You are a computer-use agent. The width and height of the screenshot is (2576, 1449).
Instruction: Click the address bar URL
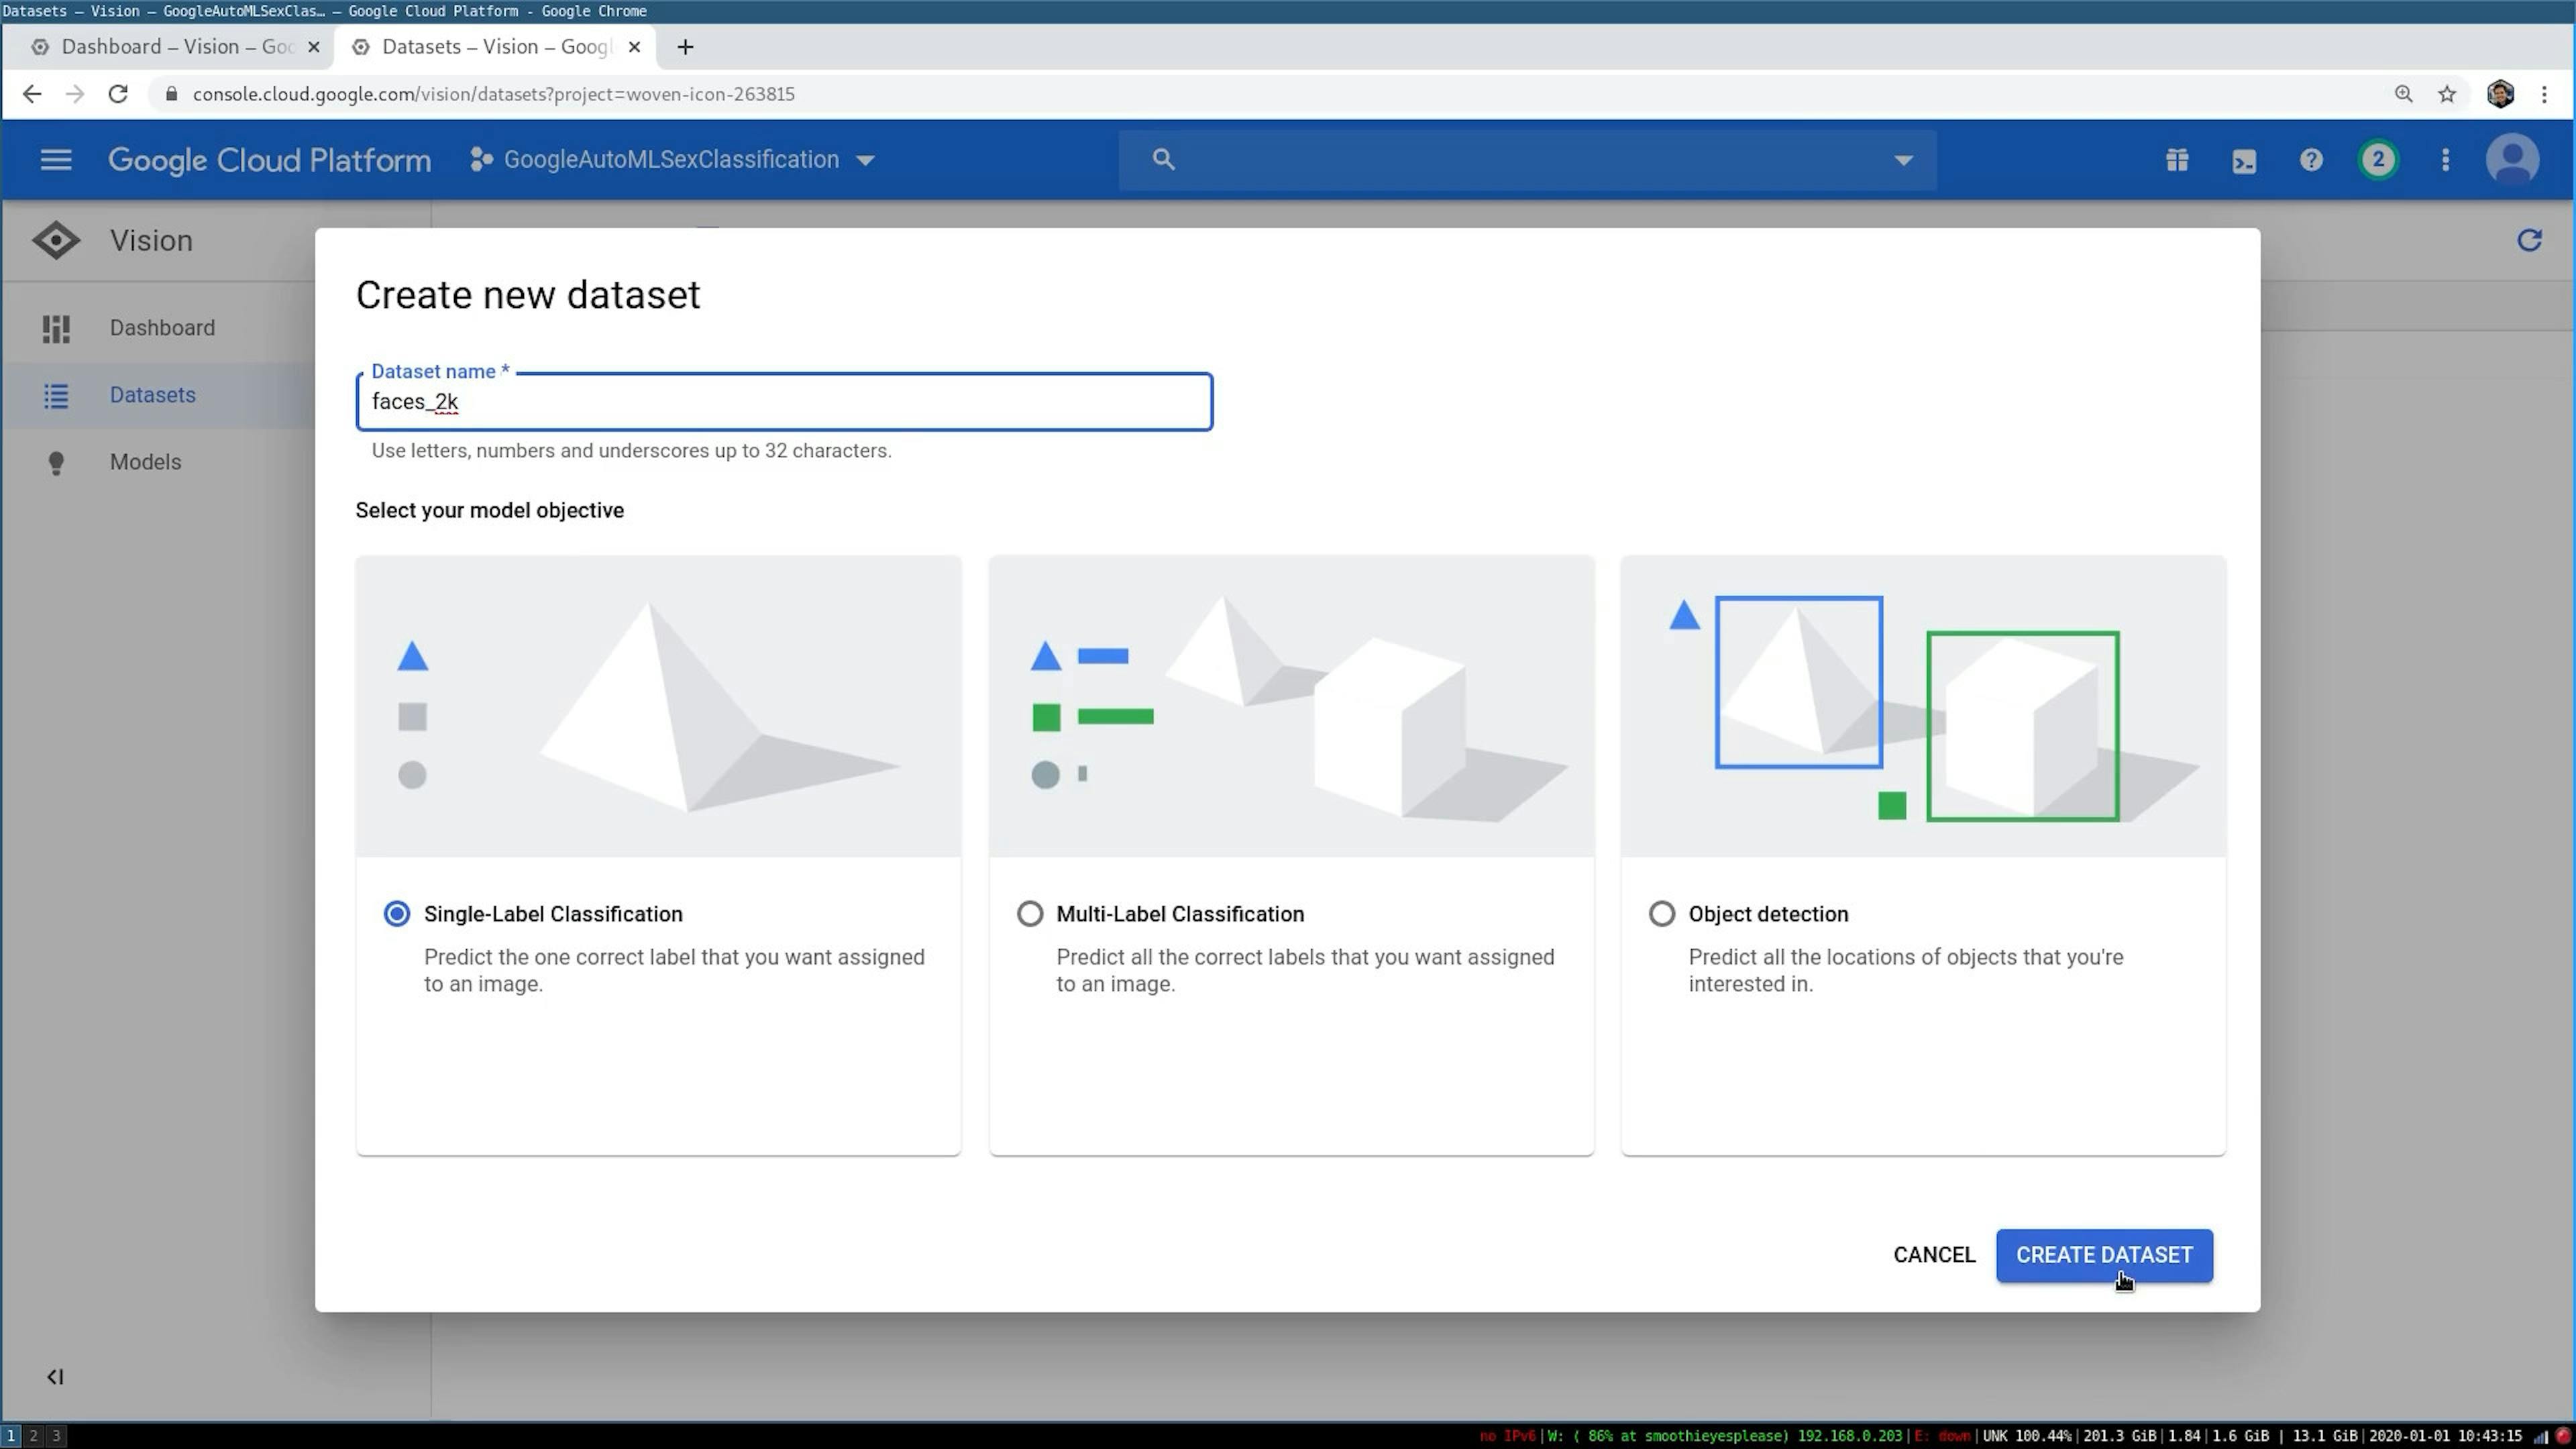coord(494,94)
